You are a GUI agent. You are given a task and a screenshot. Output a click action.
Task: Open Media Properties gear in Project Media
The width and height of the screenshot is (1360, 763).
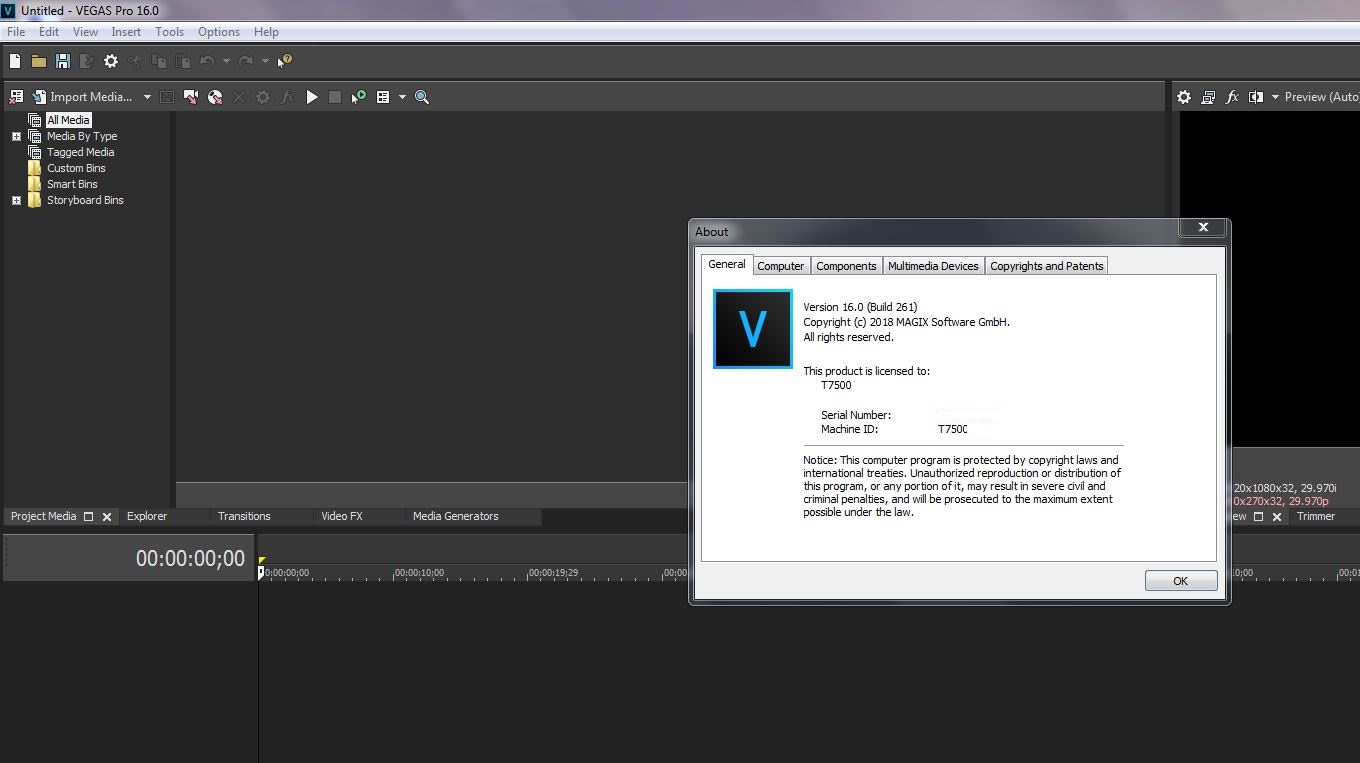point(263,97)
